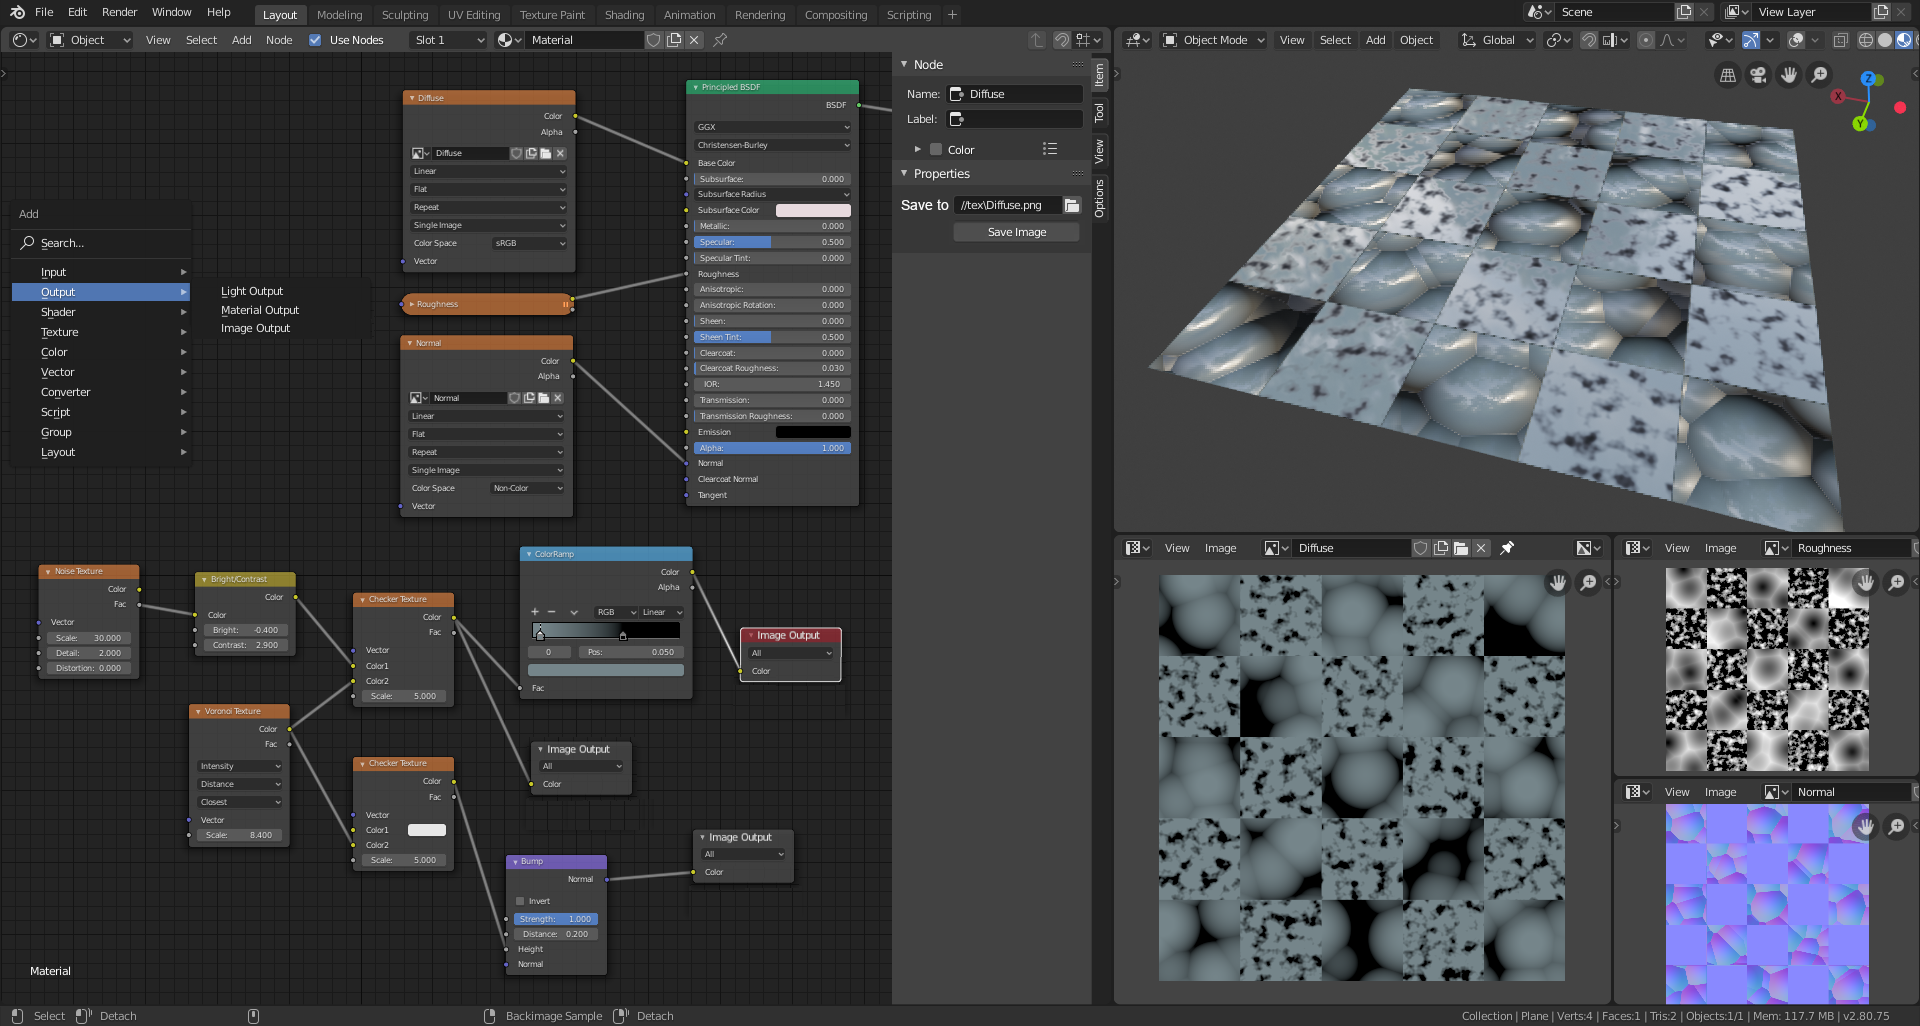
Task: Click Search field in Add menu
Action: pos(101,243)
